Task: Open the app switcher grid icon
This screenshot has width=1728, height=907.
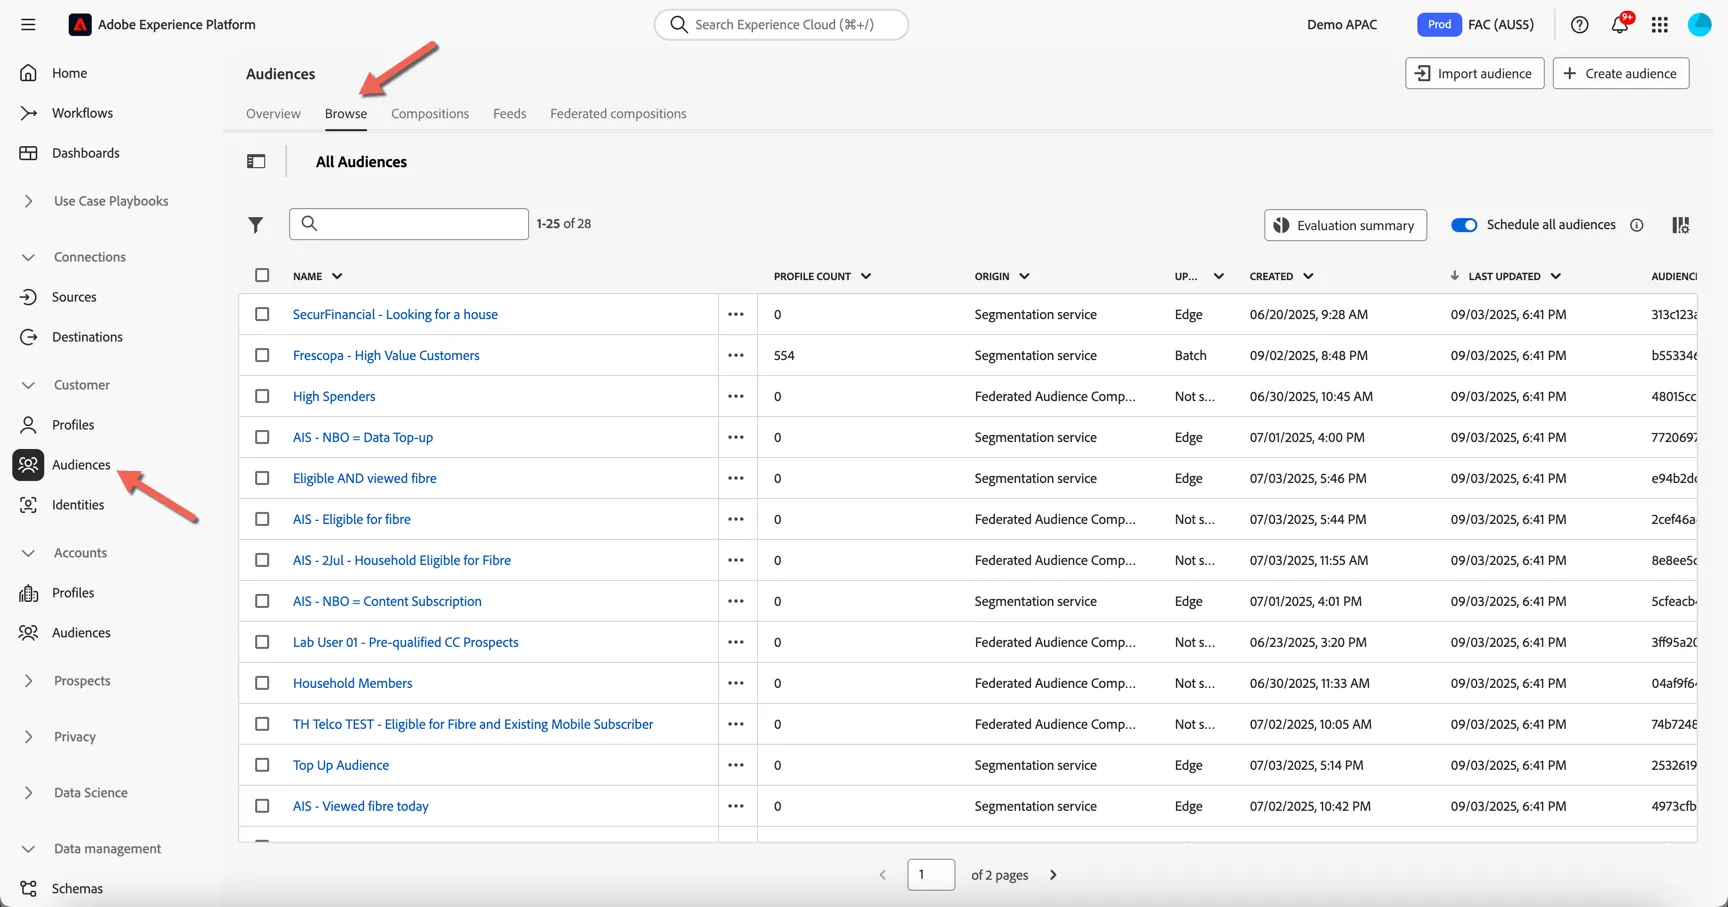Action: [1660, 25]
